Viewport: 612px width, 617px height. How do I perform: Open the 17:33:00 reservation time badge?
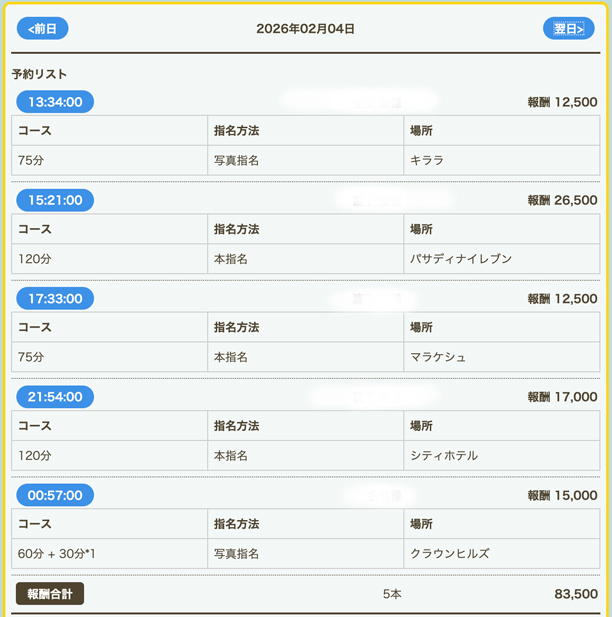(55, 298)
